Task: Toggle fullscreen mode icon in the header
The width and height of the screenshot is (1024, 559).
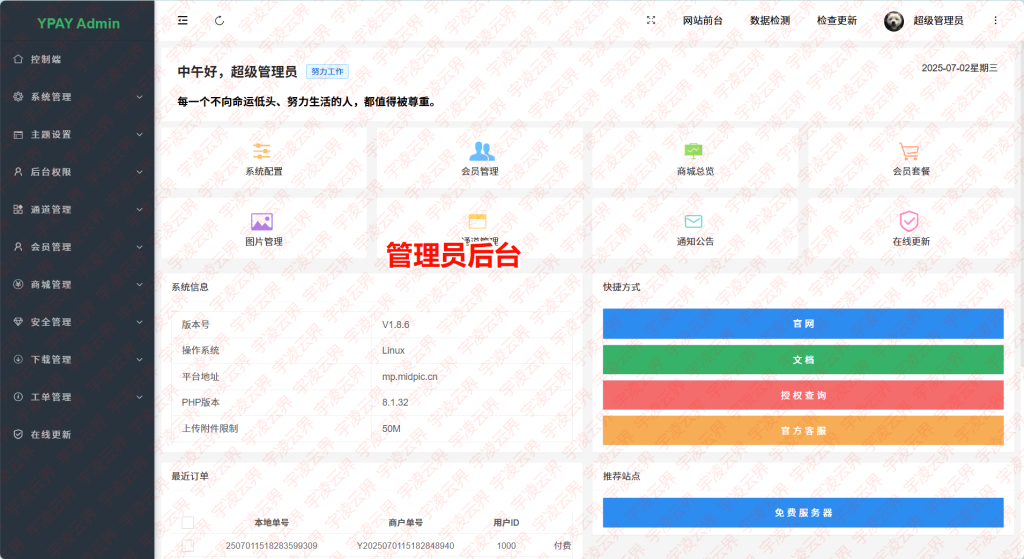Action: (651, 20)
